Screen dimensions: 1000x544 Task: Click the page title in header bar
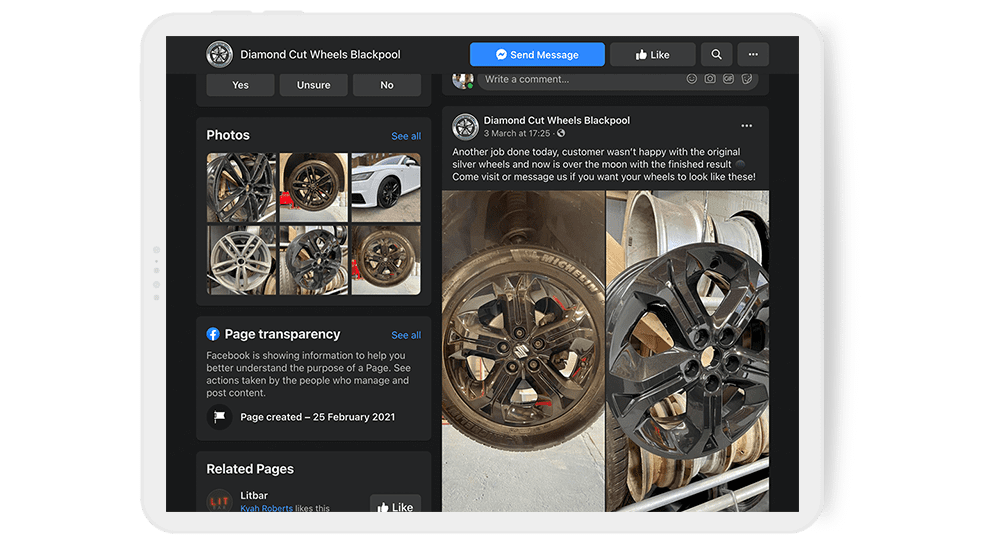click(320, 55)
